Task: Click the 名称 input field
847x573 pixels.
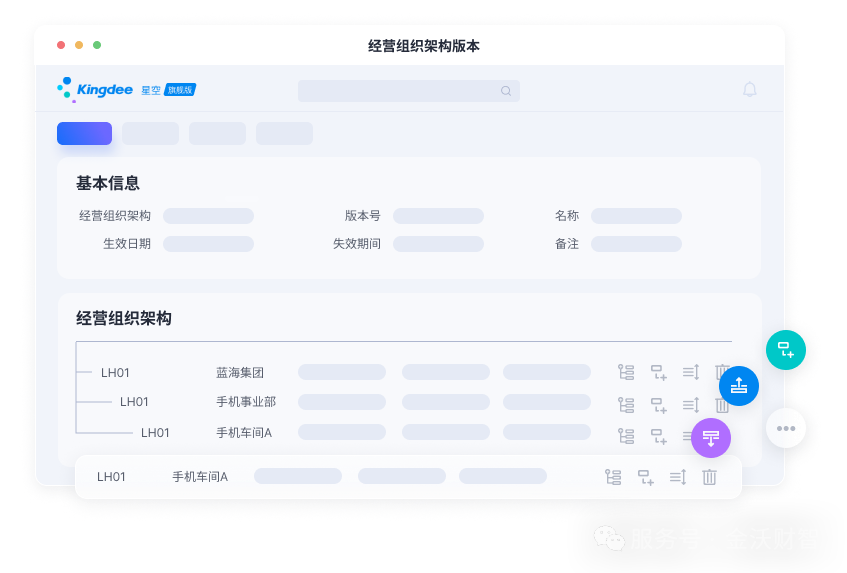Action: point(636,216)
